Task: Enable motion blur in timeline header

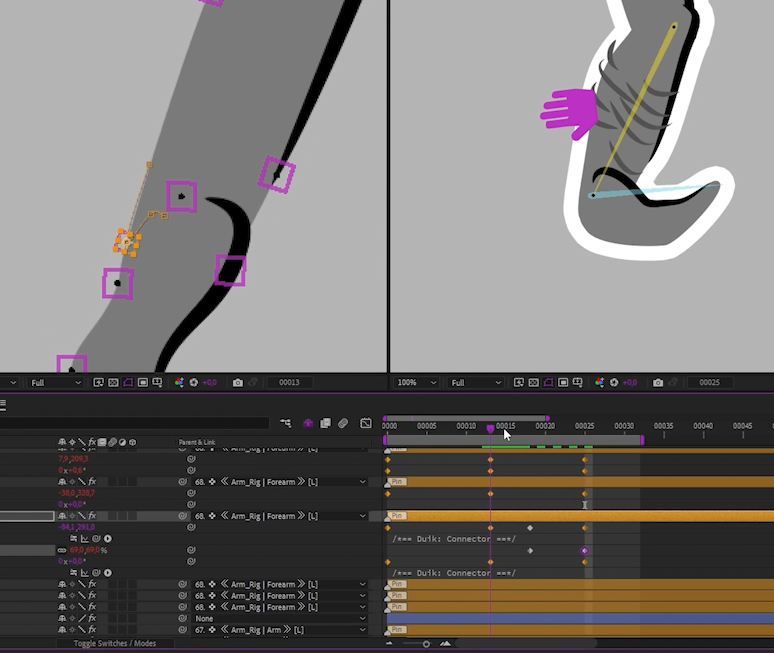Action: (x=343, y=424)
